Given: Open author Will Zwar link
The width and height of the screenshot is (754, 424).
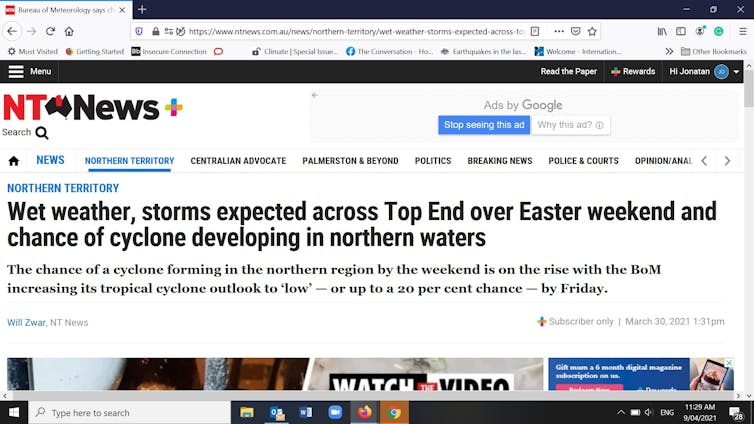Looking at the screenshot, I should point(26,323).
